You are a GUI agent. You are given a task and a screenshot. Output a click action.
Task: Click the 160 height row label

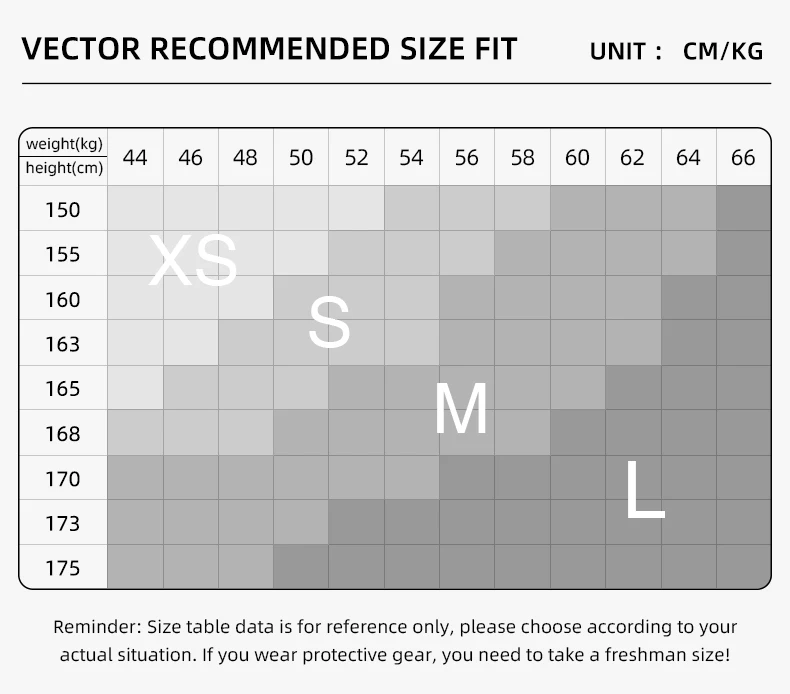[x=63, y=299]
